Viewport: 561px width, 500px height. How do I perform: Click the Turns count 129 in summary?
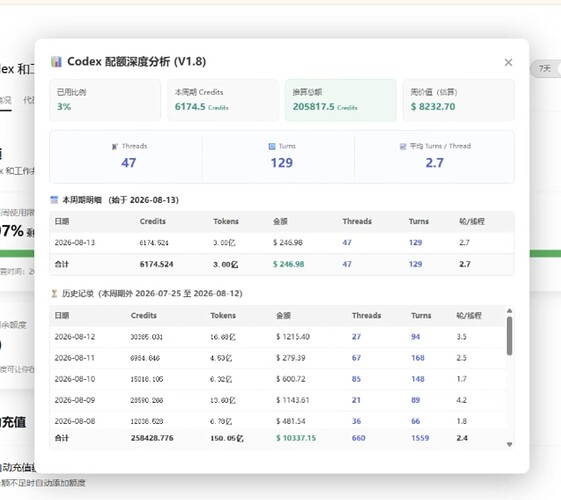[x=282, y=163]
